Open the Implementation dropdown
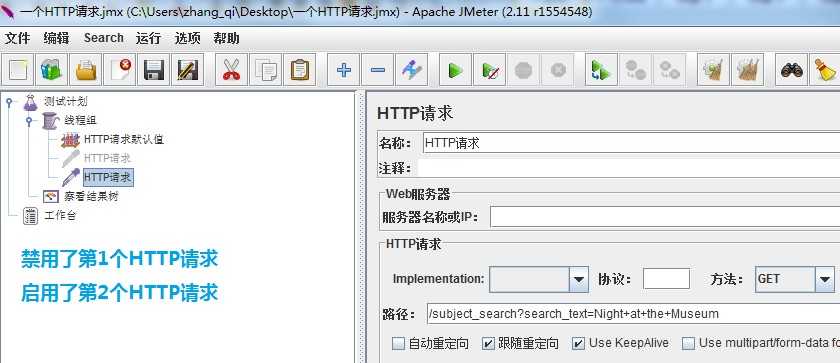This screenshot has height=363, width=840. point(578,279)
